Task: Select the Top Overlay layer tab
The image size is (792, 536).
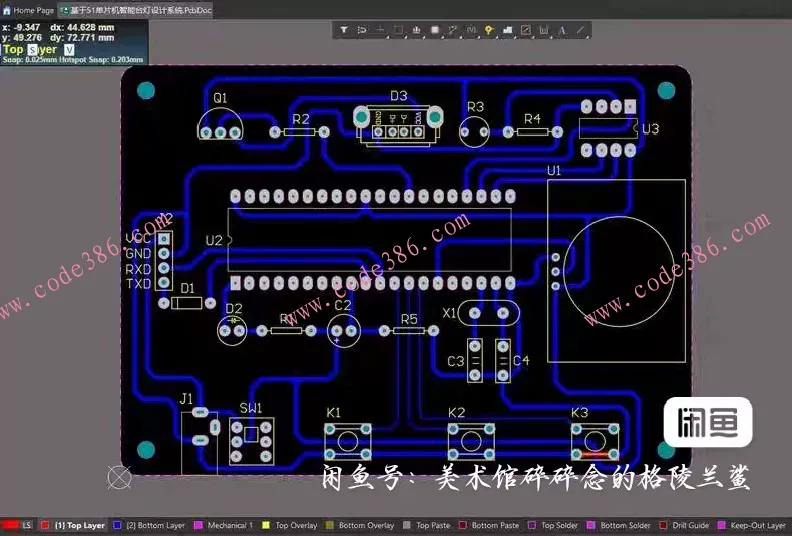Action: click(296, 525)
